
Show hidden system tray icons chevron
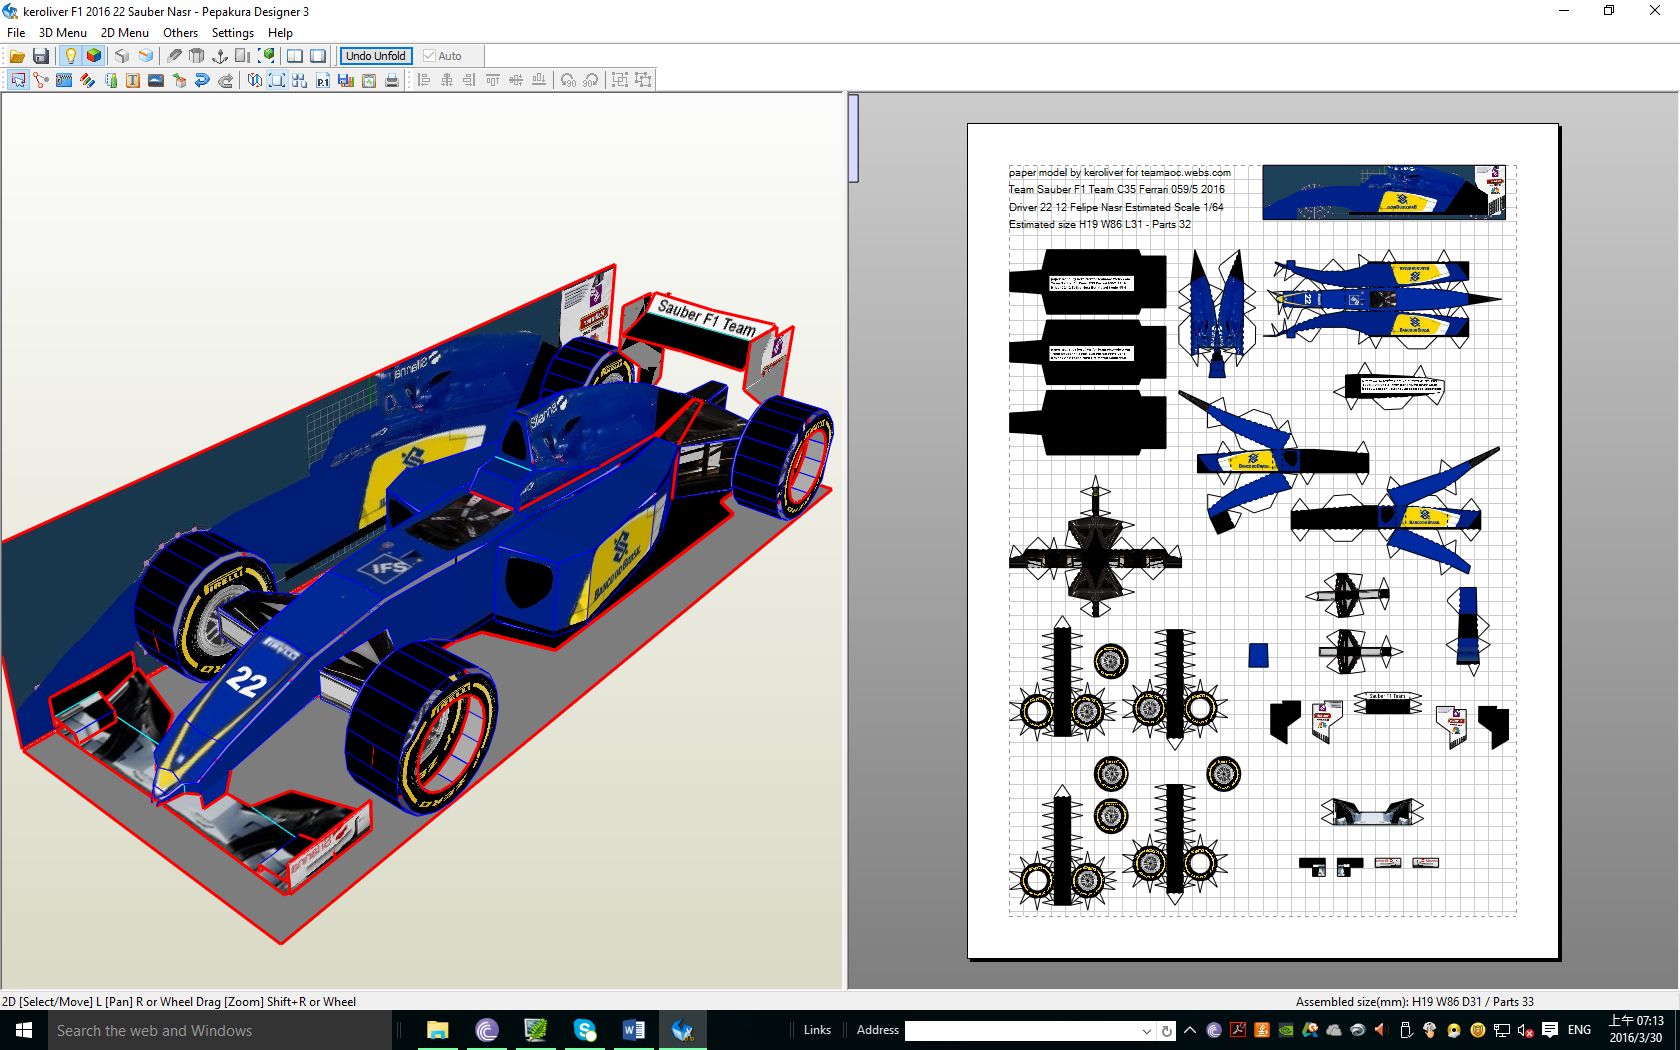pos(1190,1030)
